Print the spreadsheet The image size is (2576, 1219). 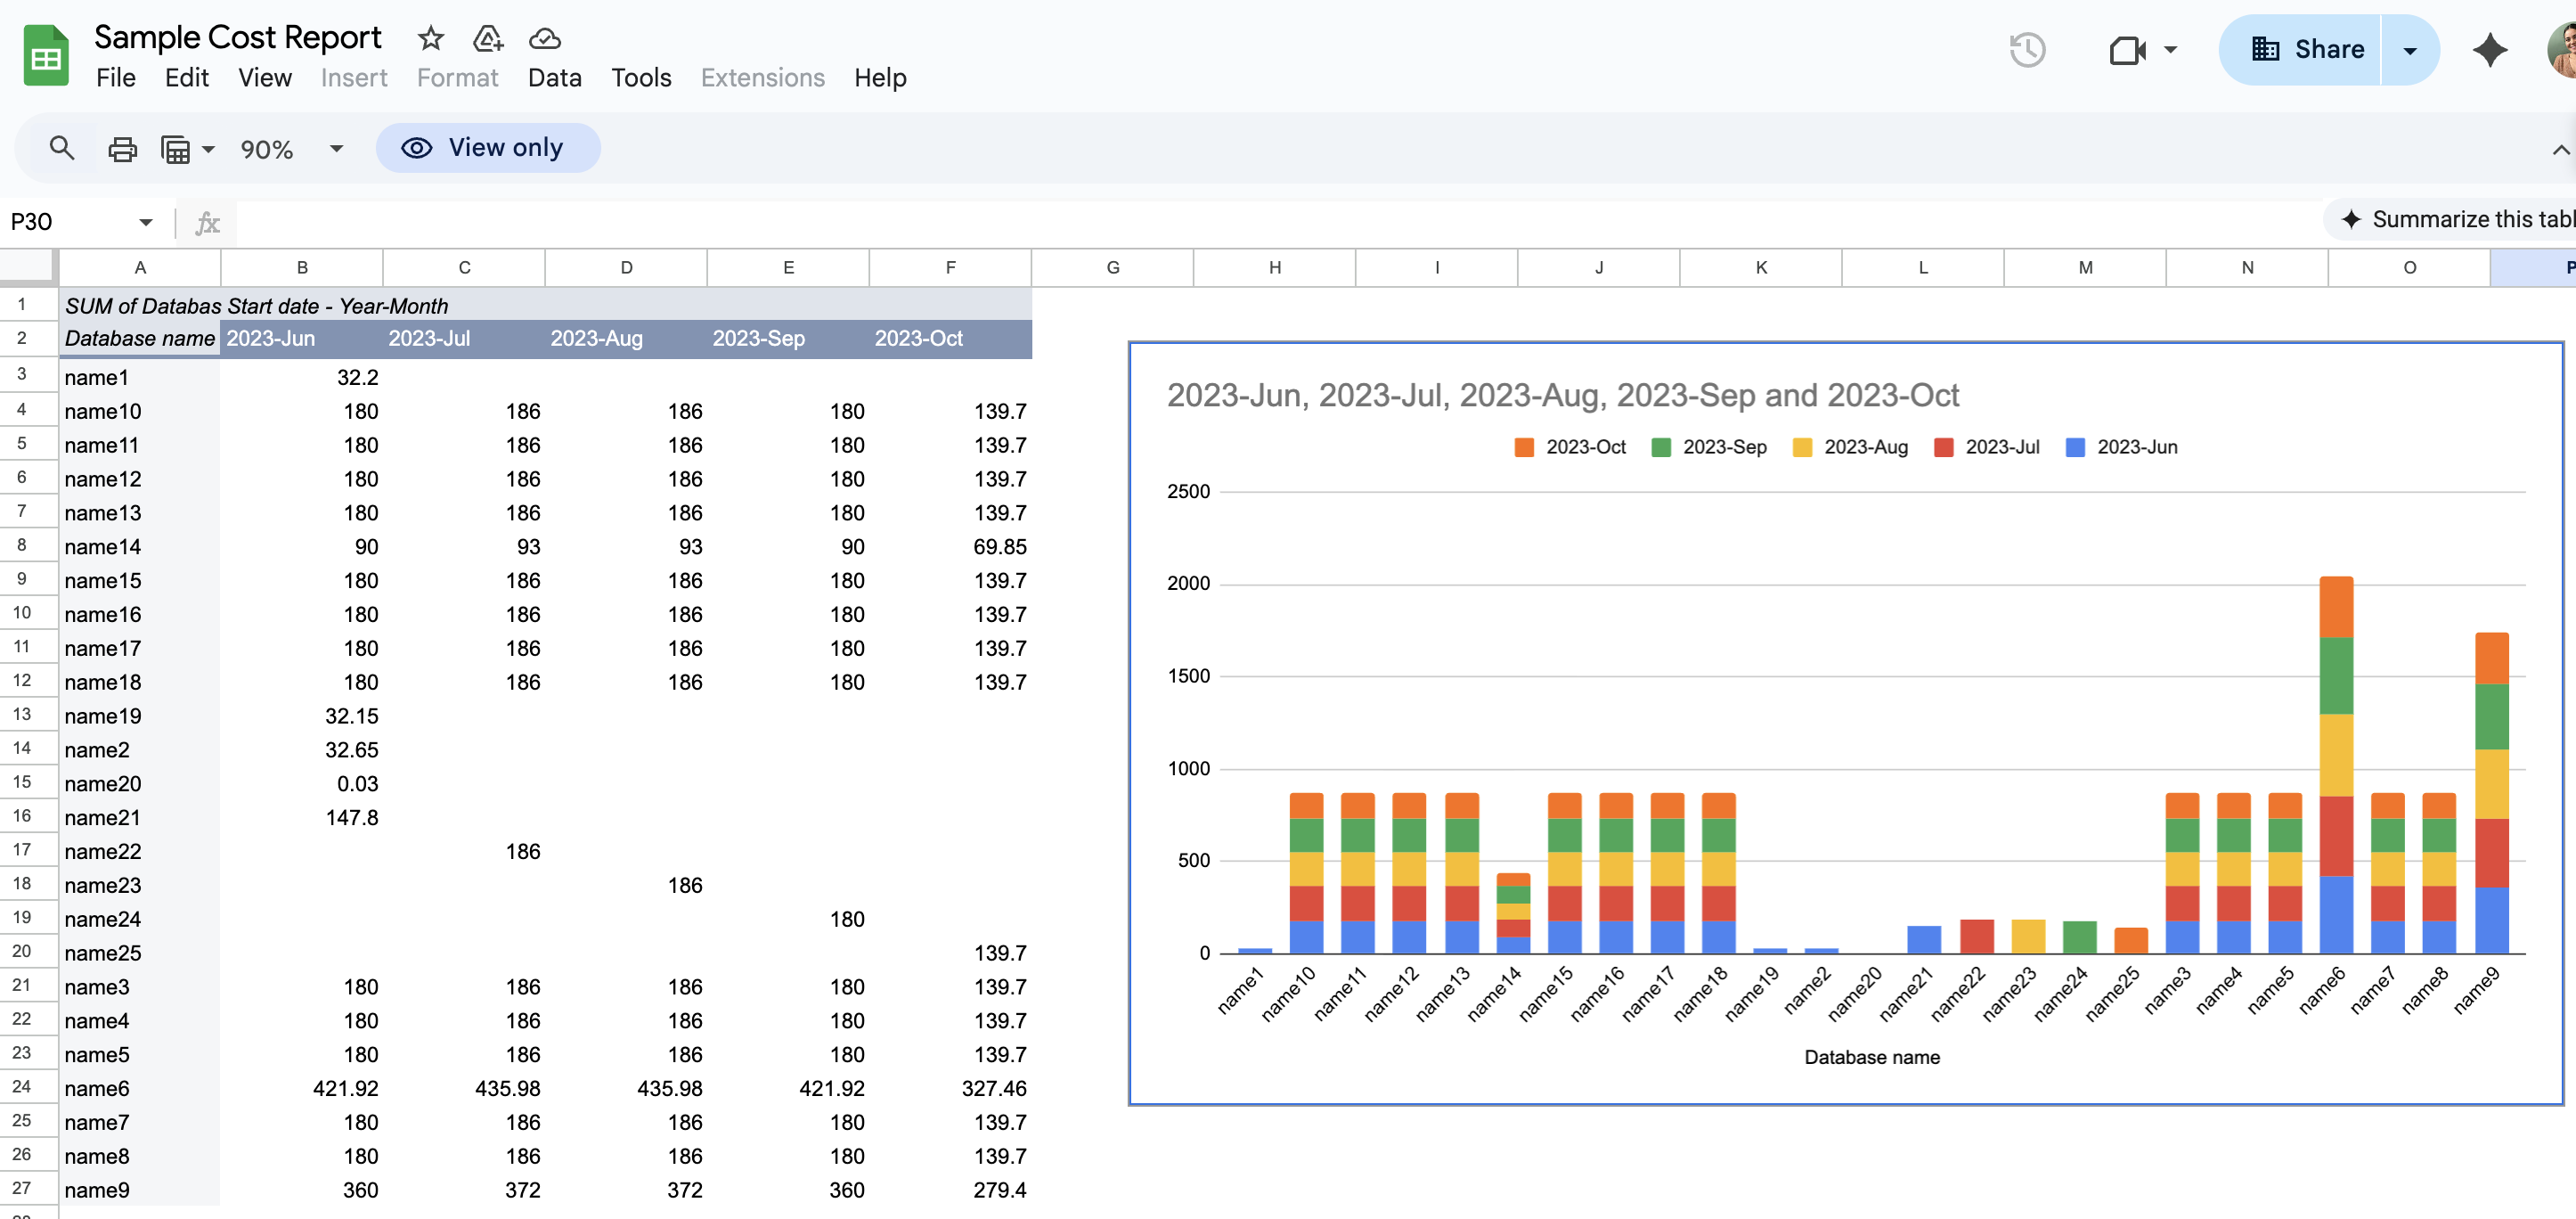[x=122, y=149]
